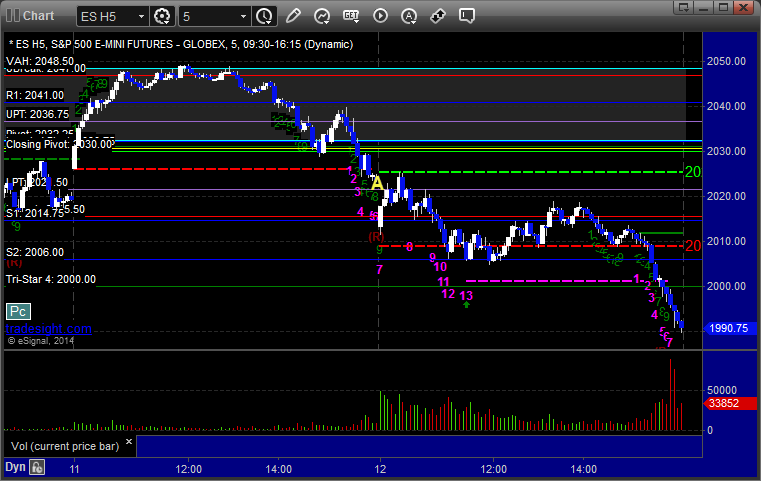761x481 pixels.
Task: Open the circled A alerts menu
Action: [x=409, y=16]
